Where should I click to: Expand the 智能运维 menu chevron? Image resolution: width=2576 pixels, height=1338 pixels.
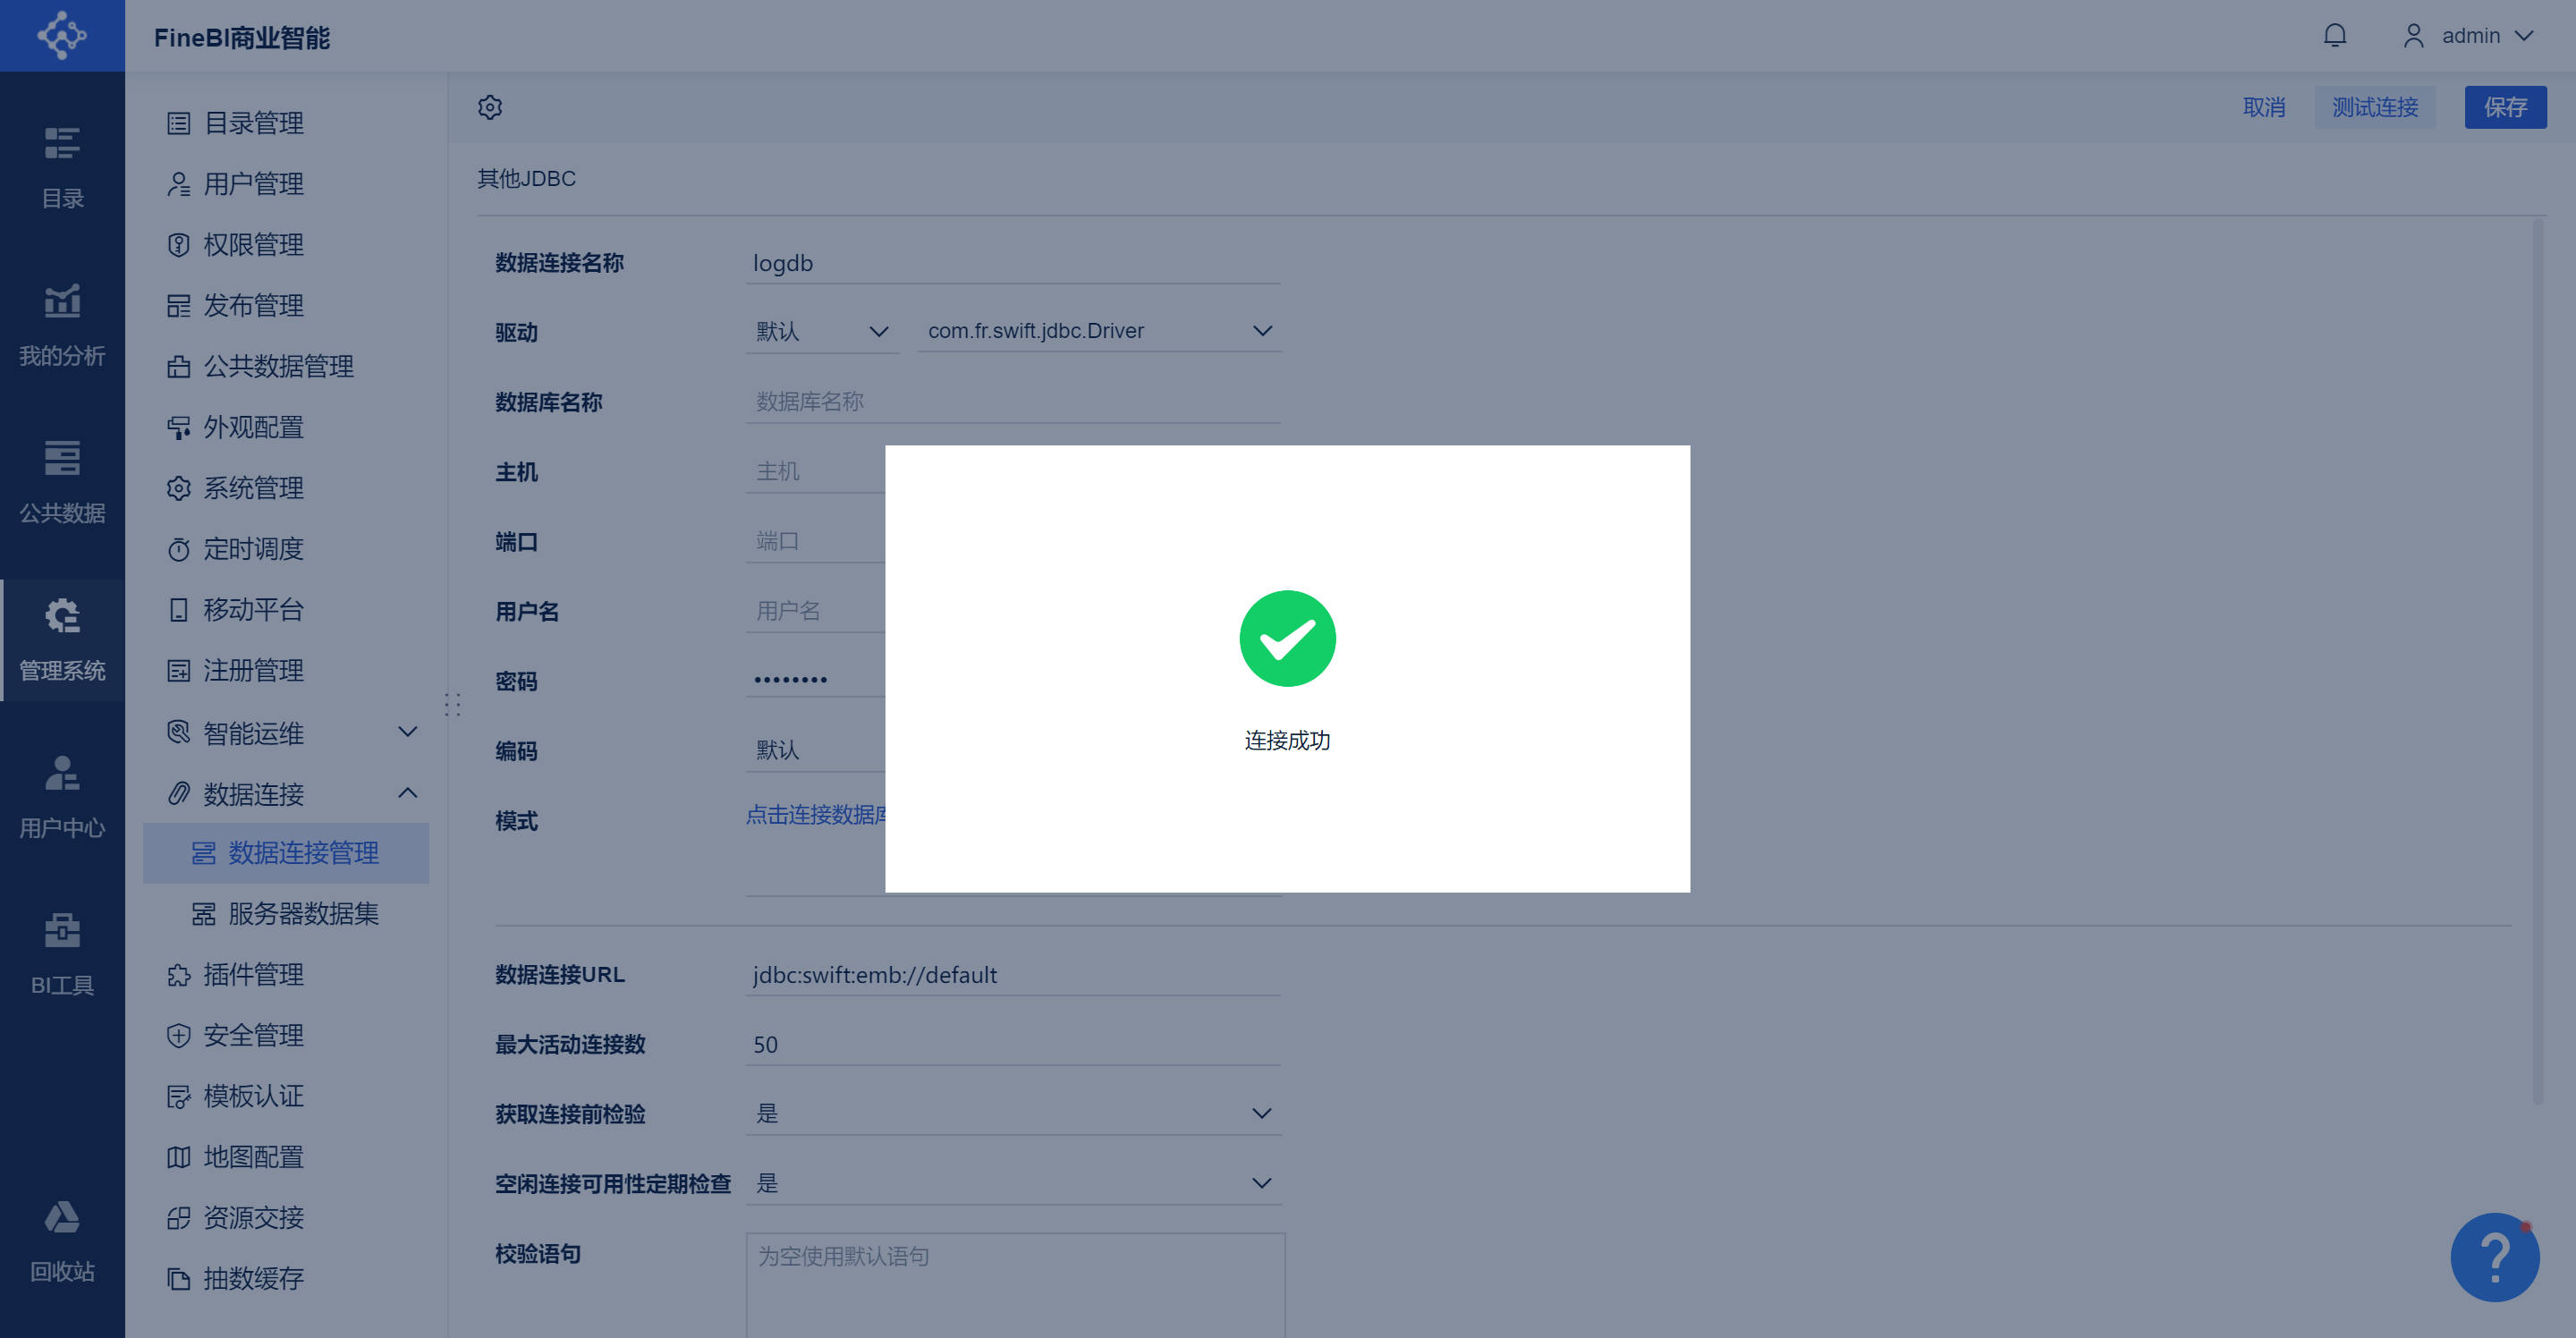pyautogui.click(x=408, y=732)
